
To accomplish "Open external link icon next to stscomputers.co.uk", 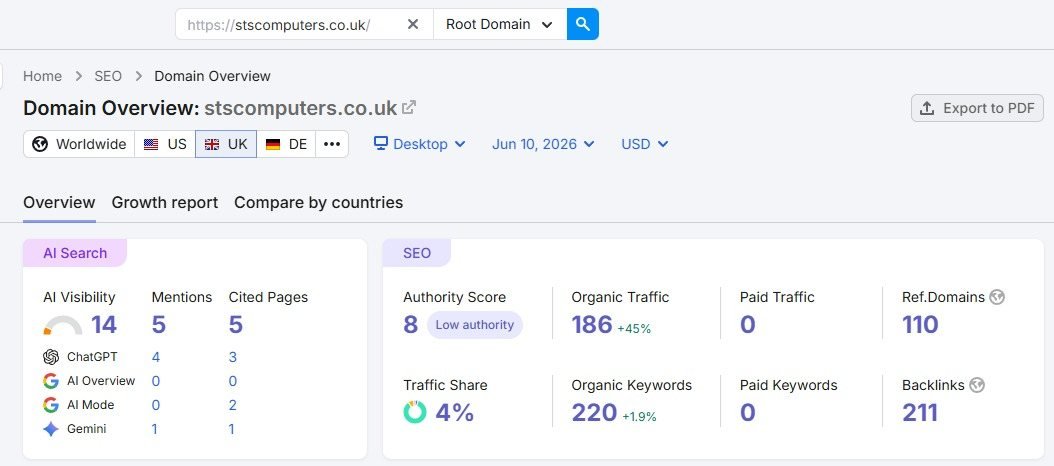I will [409, 107].
